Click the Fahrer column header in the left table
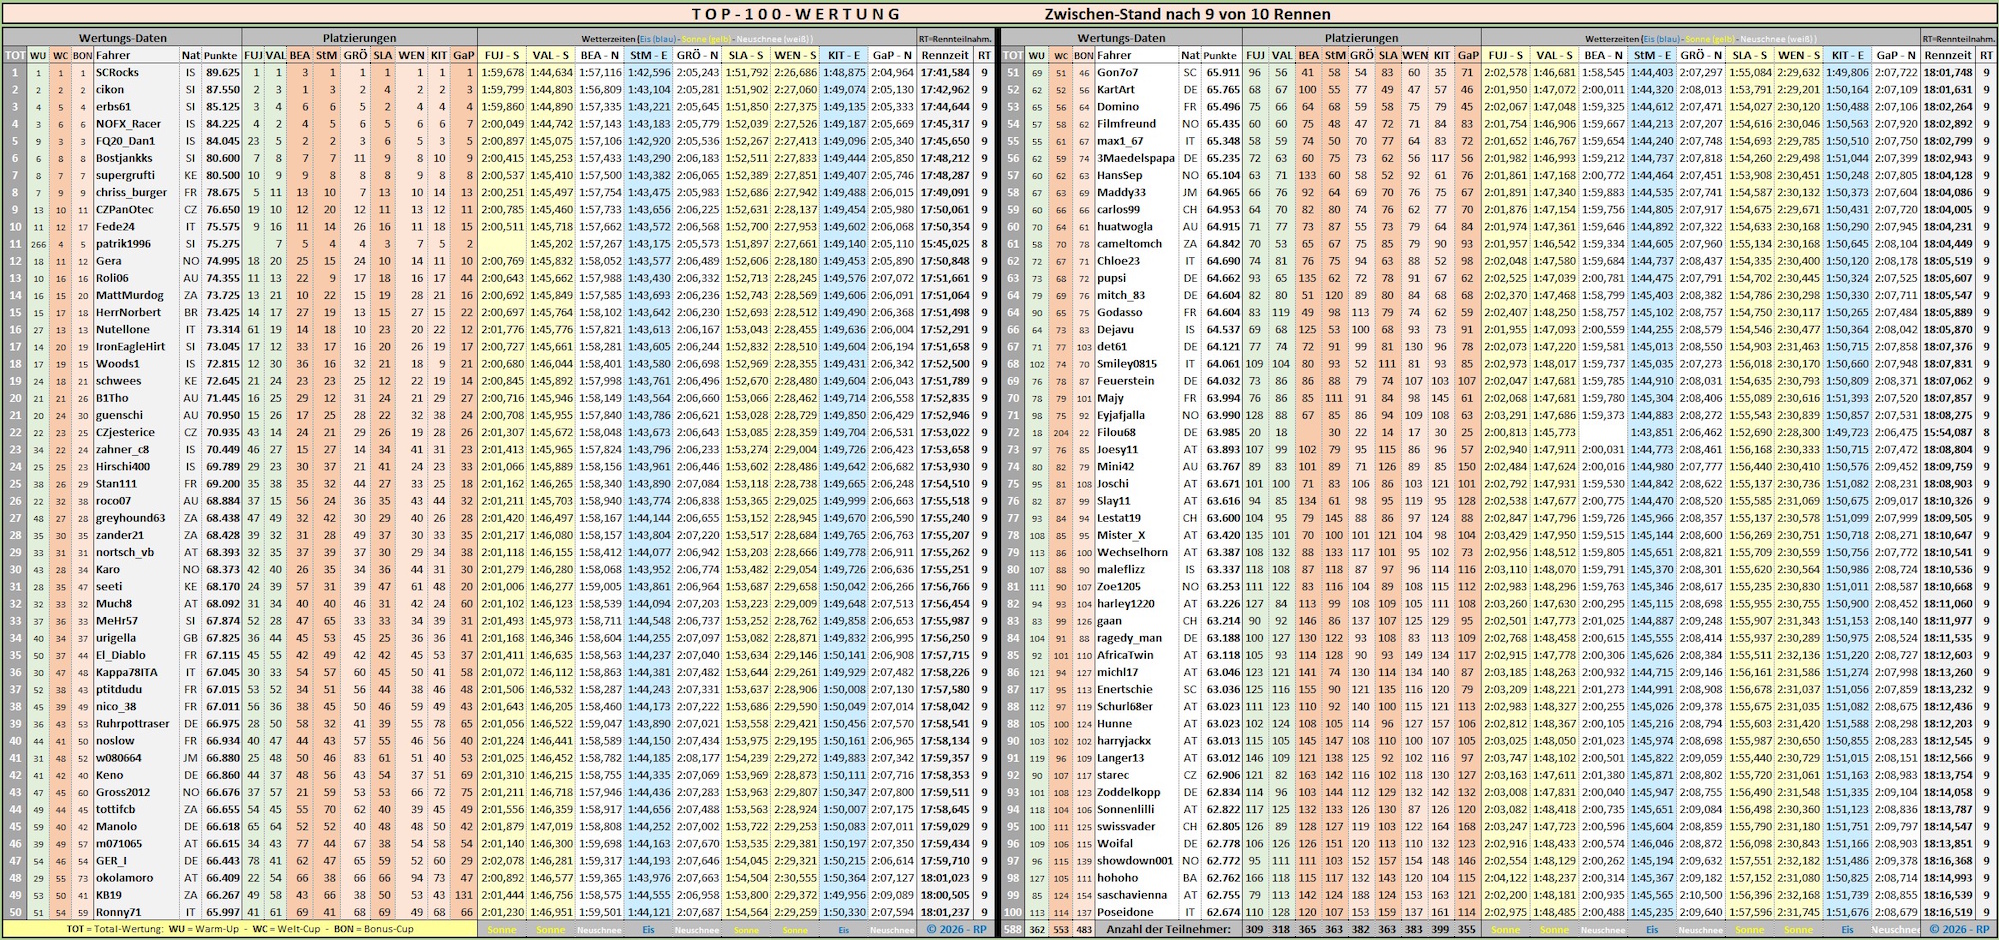 click(x=113, y=55)
